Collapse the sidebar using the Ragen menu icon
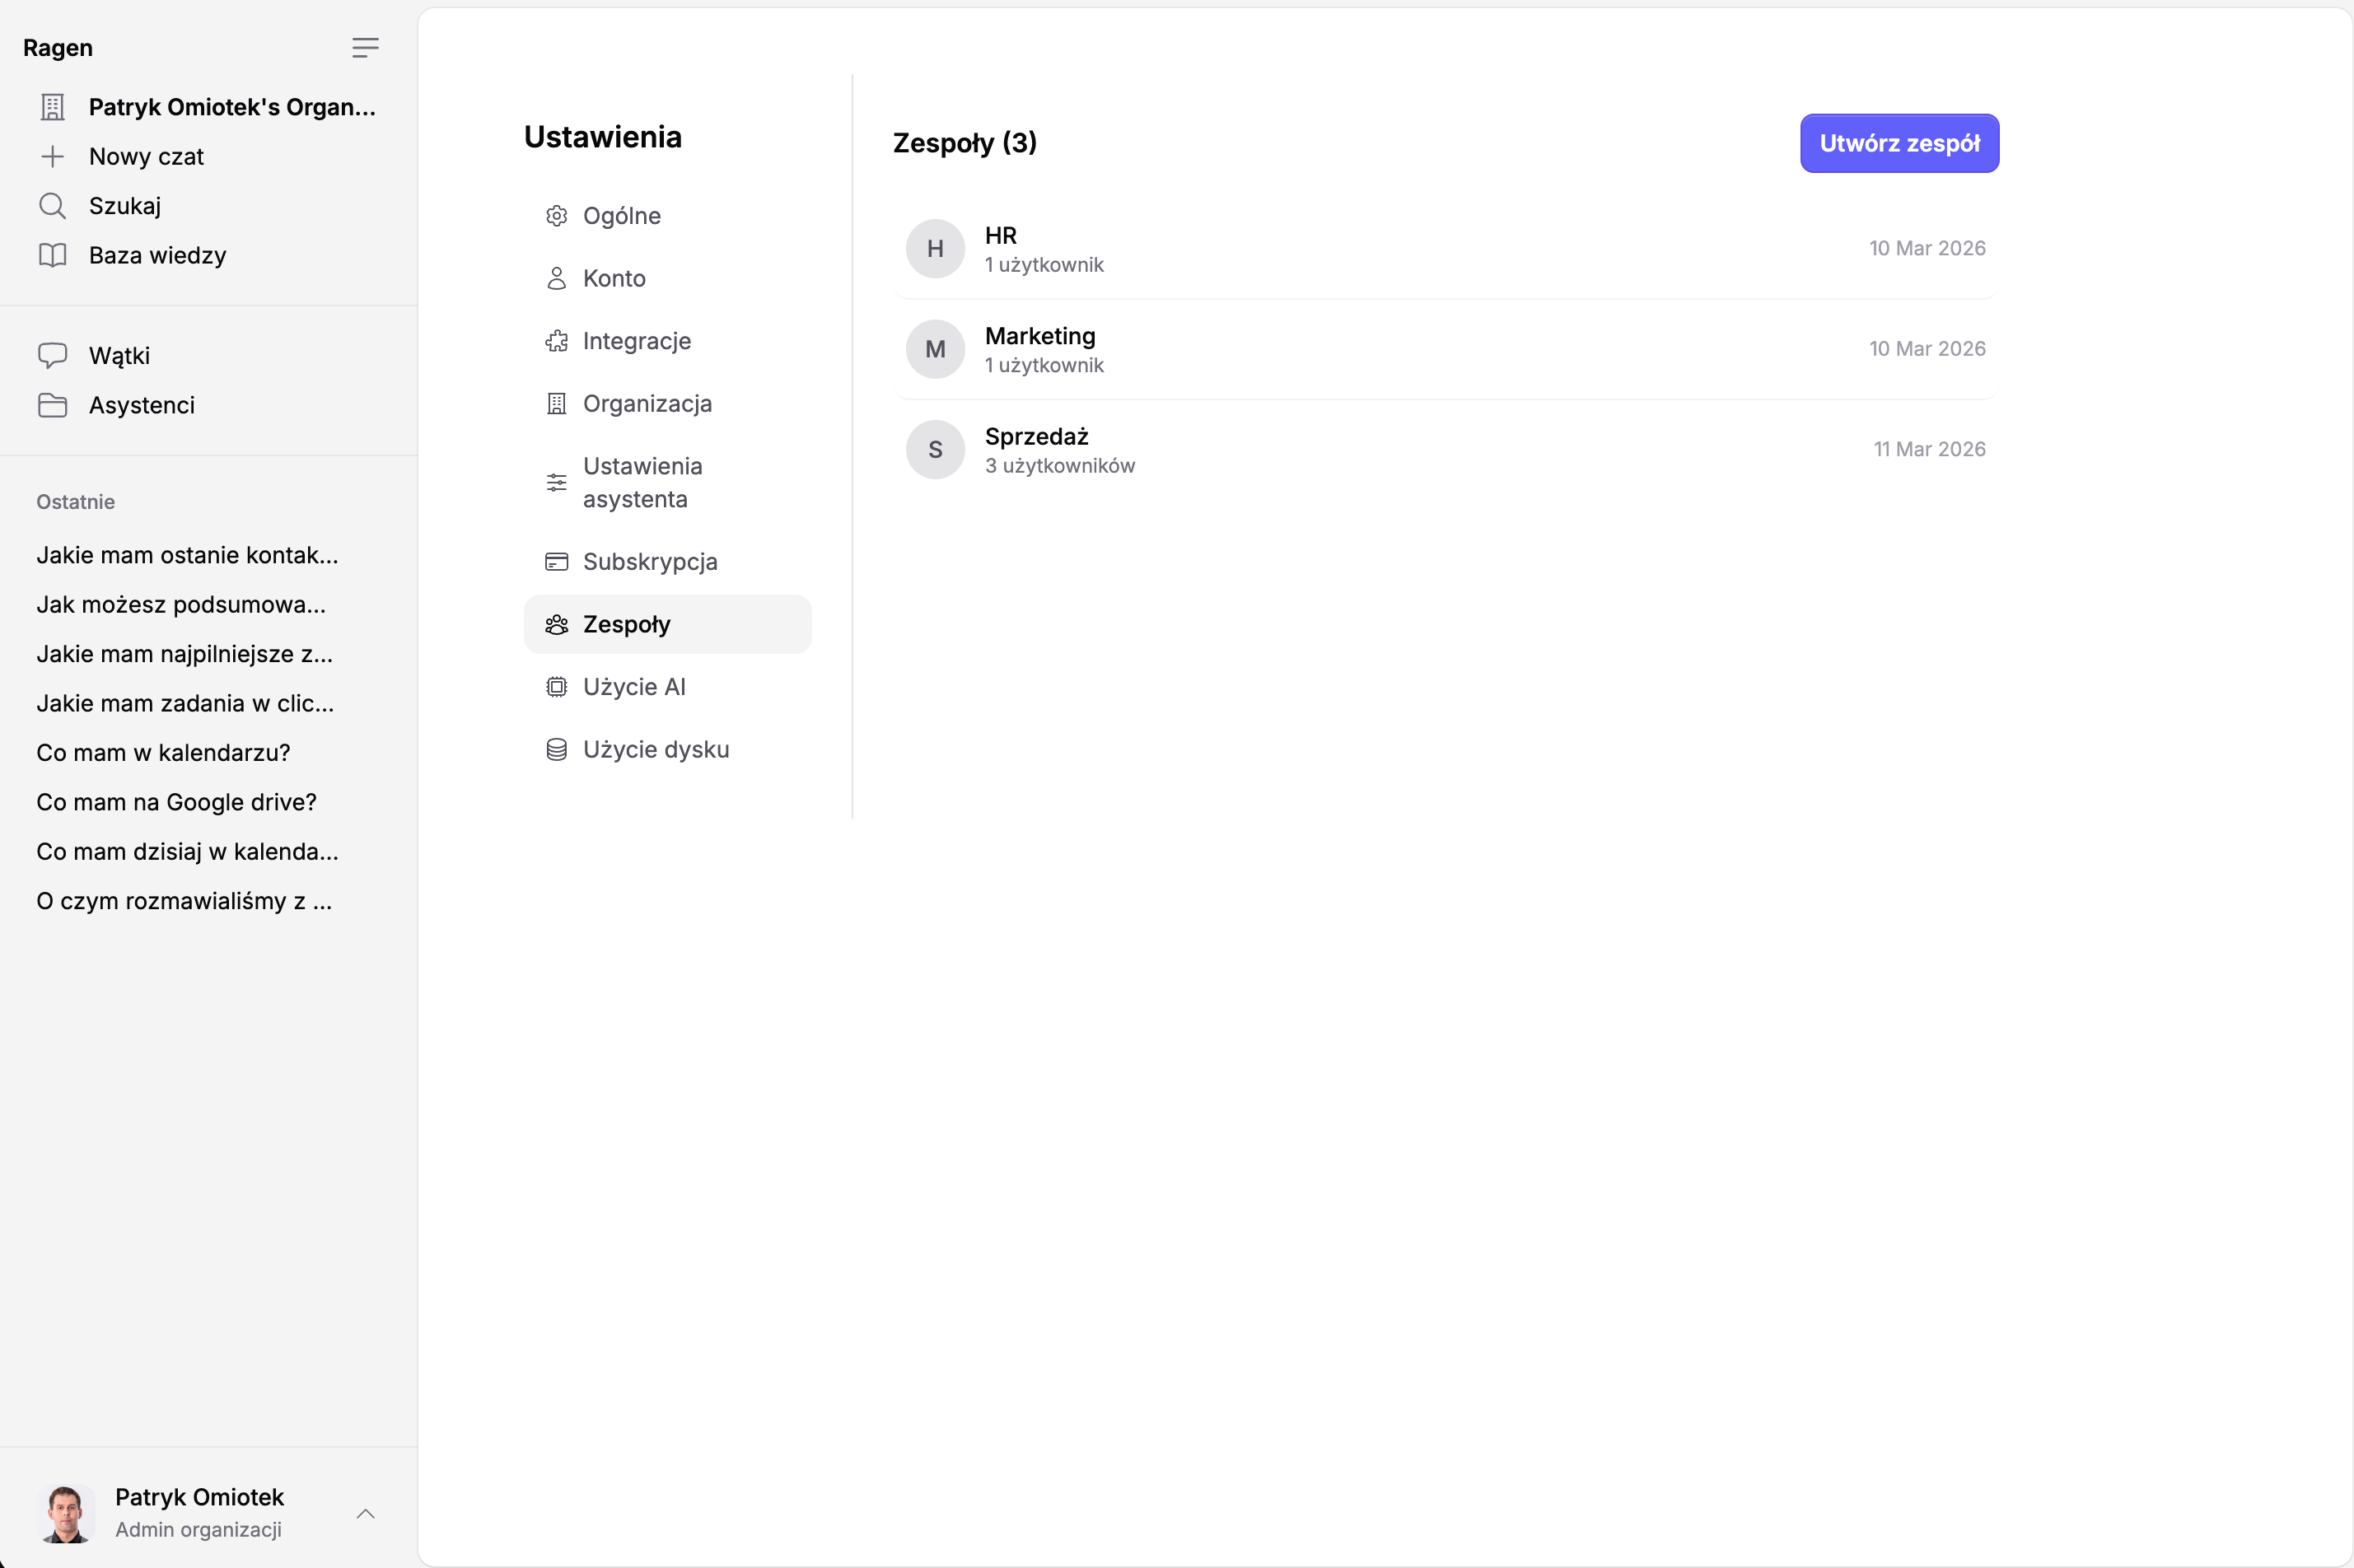This screenshot has width=2354, height=1568. pos(365,48)
